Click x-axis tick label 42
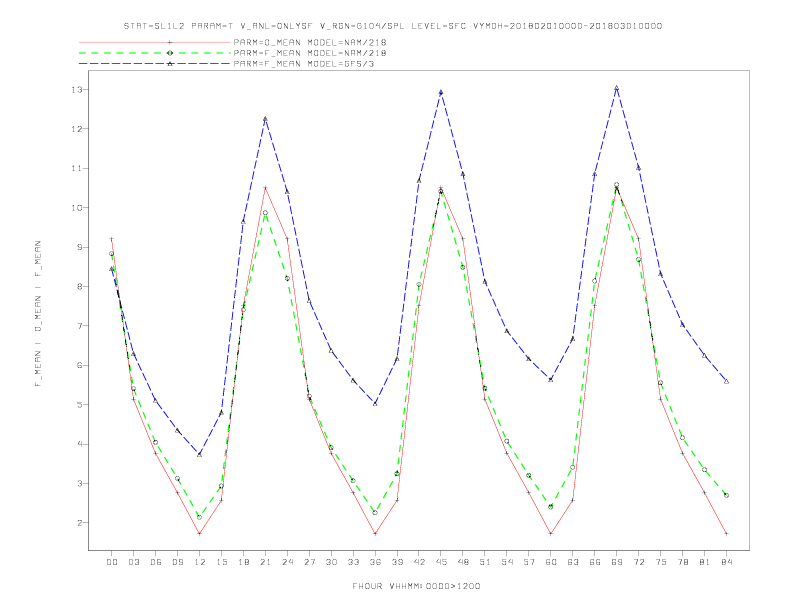 pos(419,562)
